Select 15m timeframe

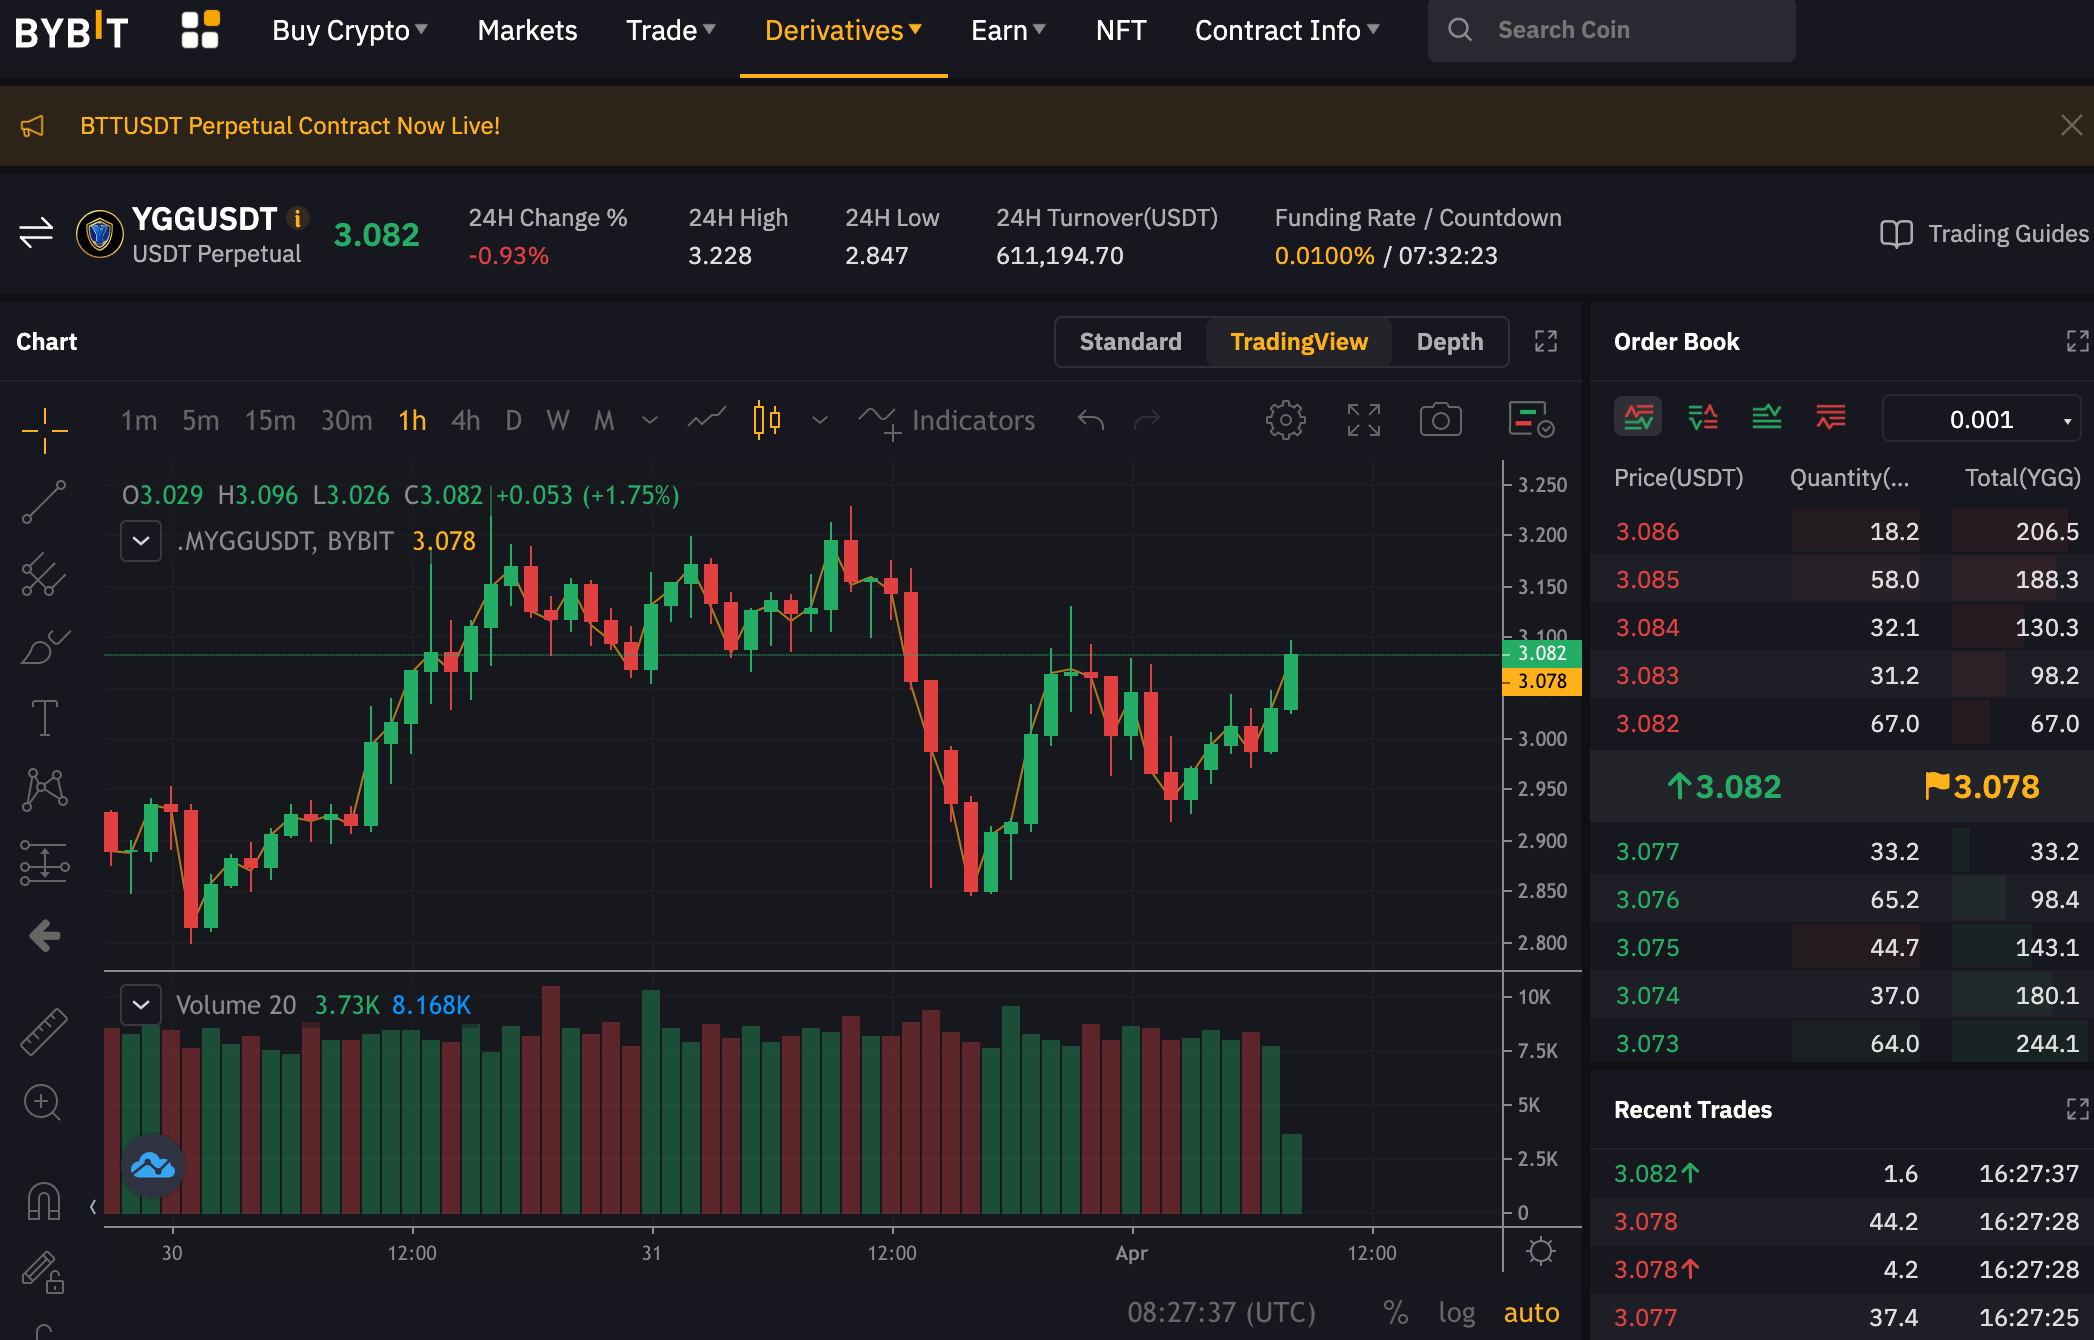270,420
